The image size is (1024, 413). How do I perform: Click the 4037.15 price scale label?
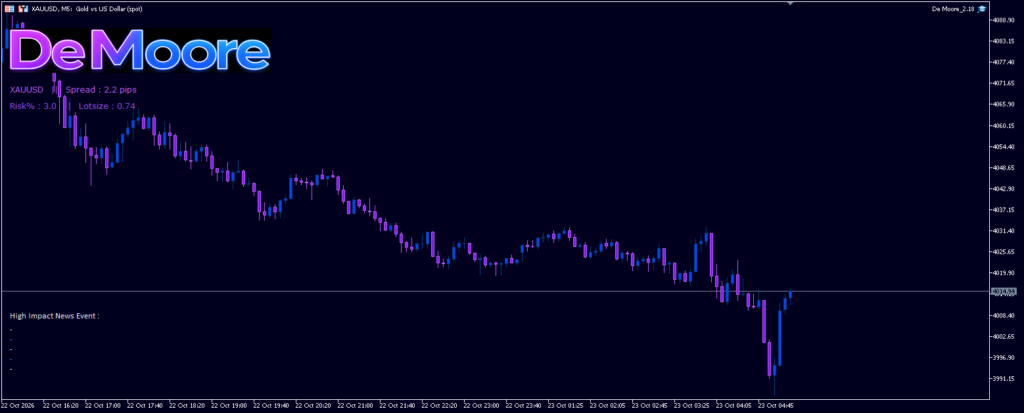click(1003, 210)
